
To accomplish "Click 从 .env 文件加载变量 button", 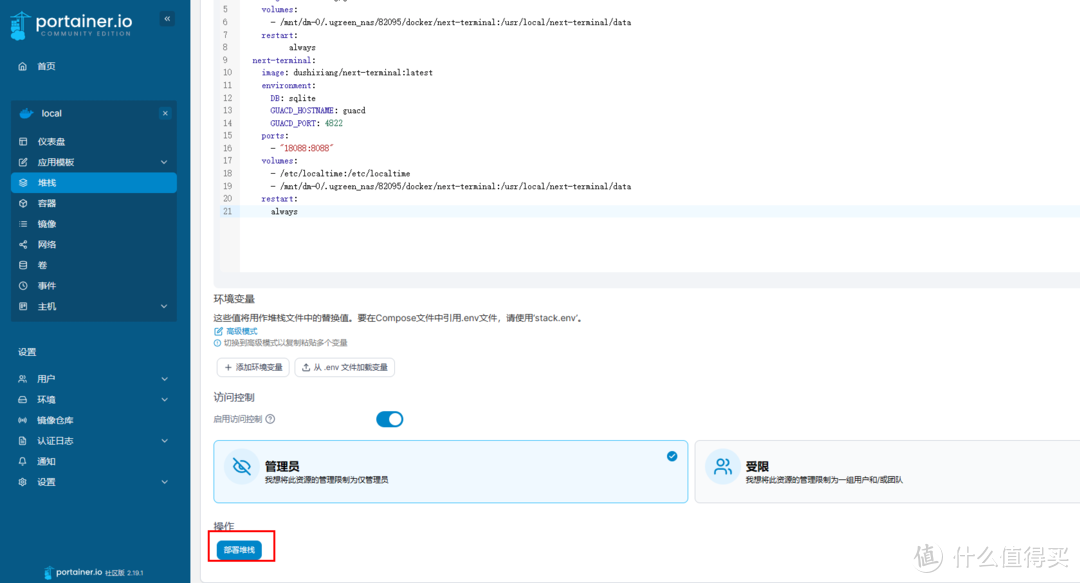I will pos(344,367).
